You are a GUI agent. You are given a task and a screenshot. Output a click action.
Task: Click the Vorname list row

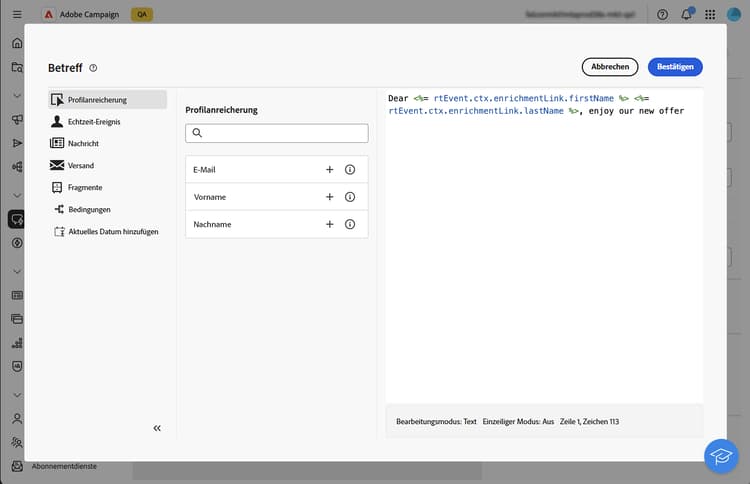(277, 197)
